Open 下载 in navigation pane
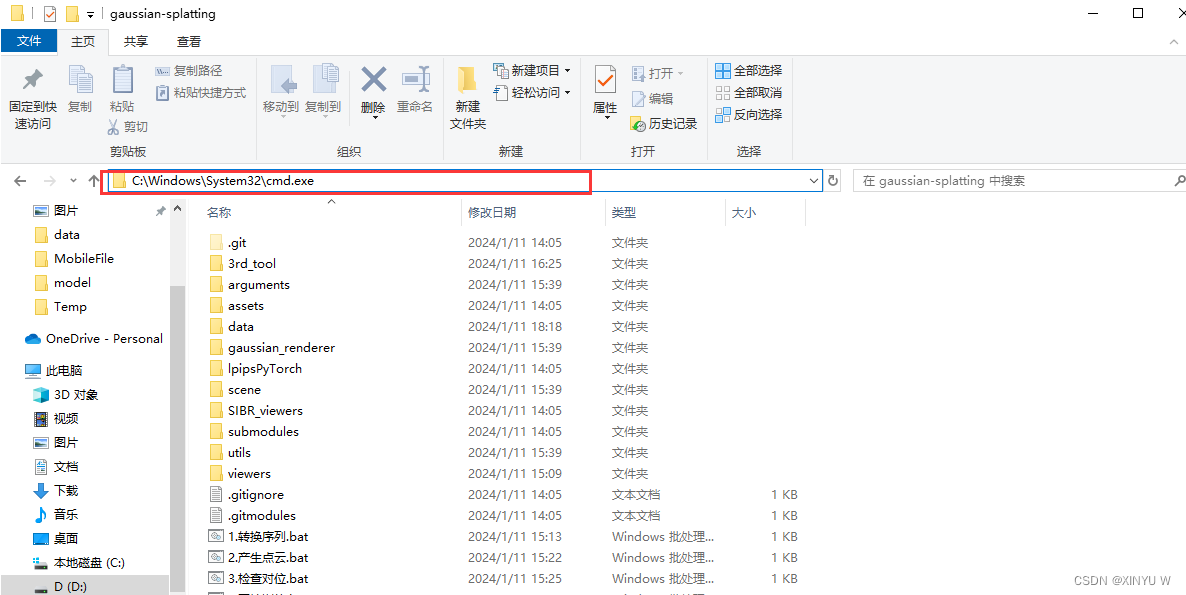 tap(55, 491)
